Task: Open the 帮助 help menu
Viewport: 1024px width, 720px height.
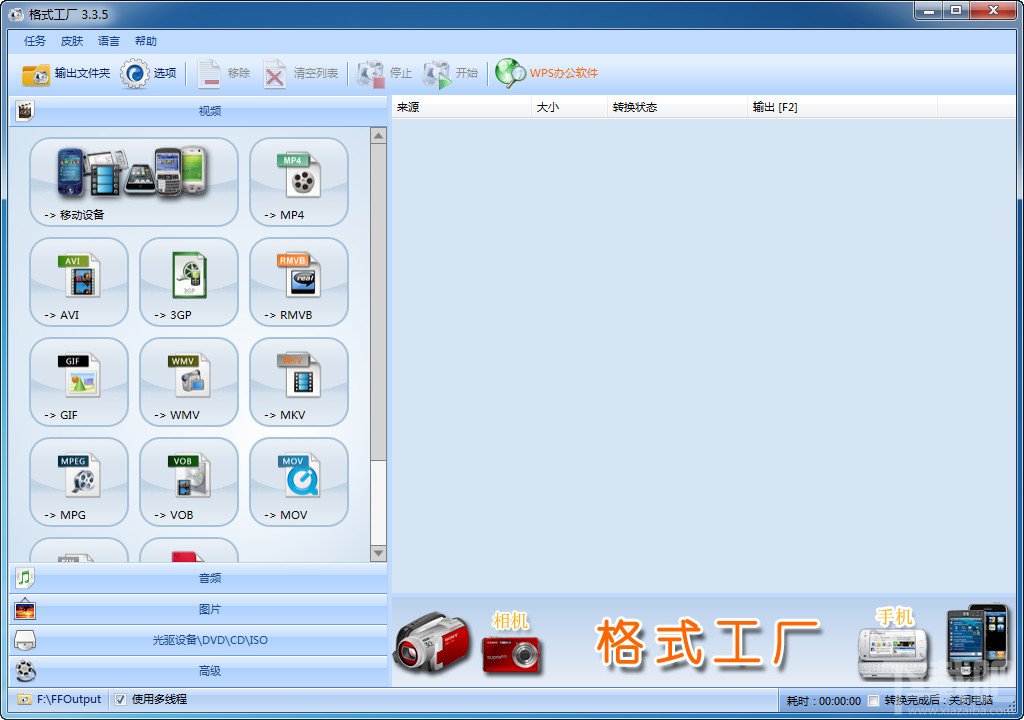Action: 146,41
